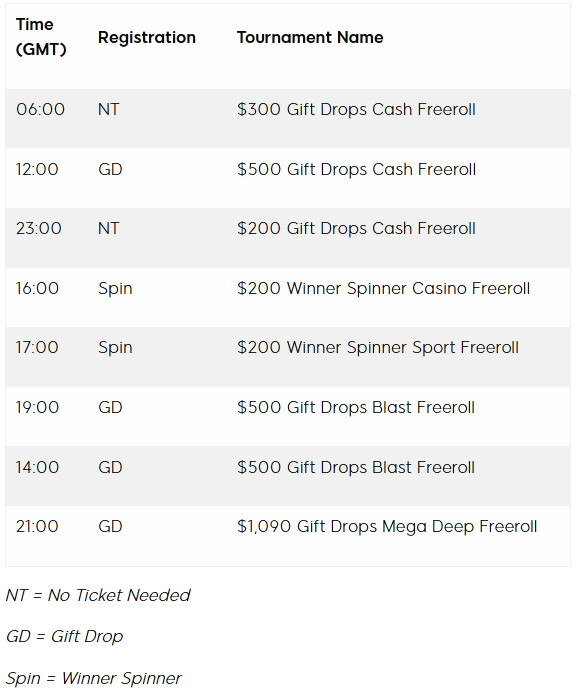574x688 pixels.
Task: Select the $200 Gift Drops Cash Freeroll
Action: click(x=356, y=228)
